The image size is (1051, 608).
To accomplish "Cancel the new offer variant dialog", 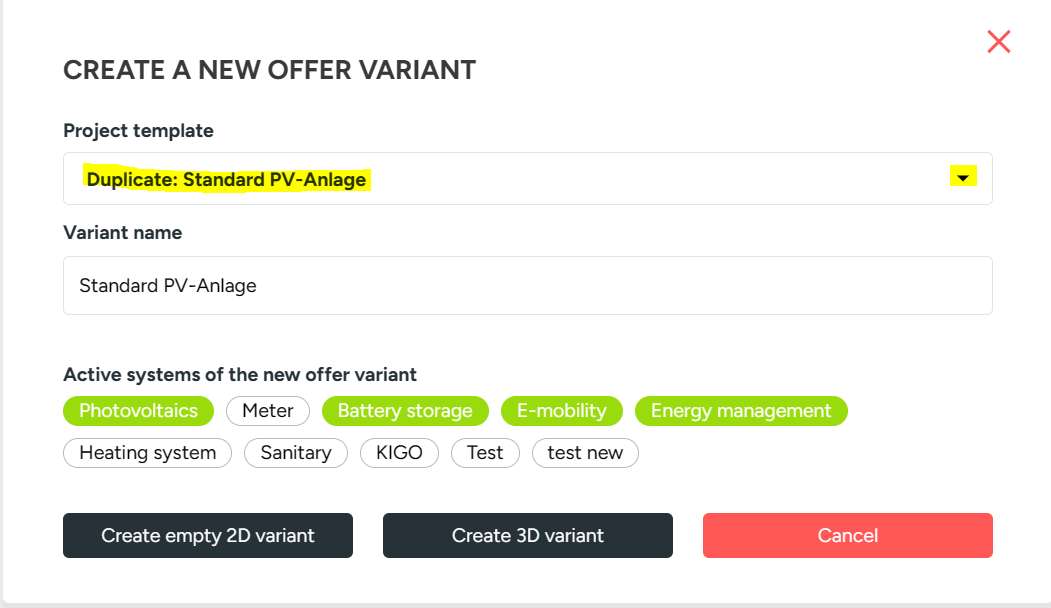I will (x=847, y=535).
